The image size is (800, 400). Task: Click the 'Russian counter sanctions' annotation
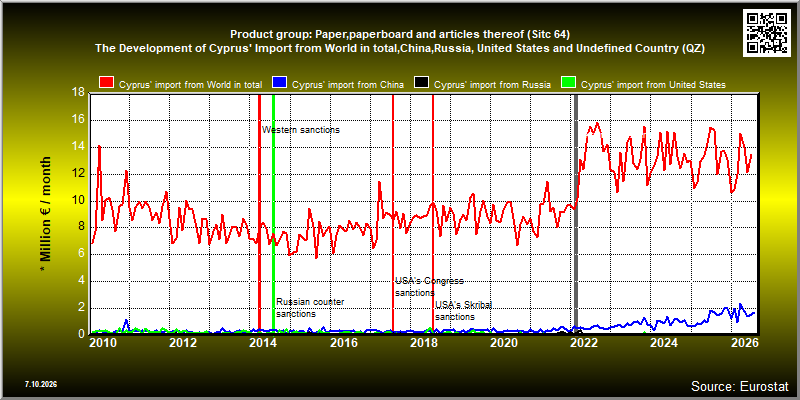click(x=310, y=308)
